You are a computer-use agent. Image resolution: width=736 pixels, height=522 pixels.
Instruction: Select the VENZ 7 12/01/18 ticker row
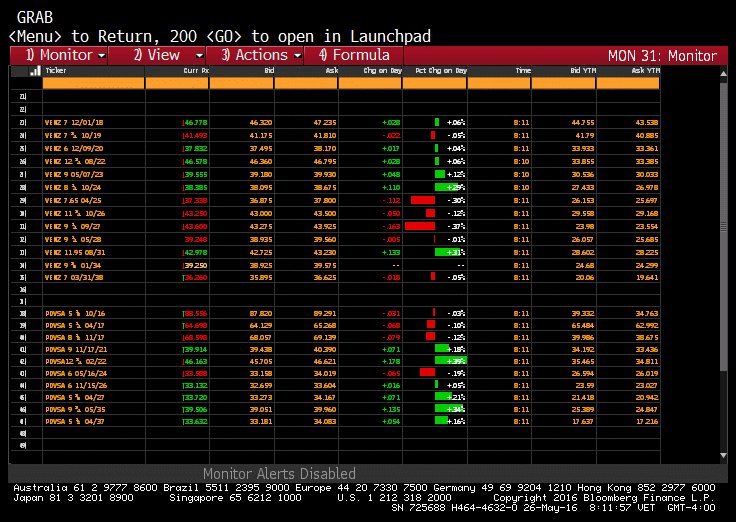click(74, 123)
